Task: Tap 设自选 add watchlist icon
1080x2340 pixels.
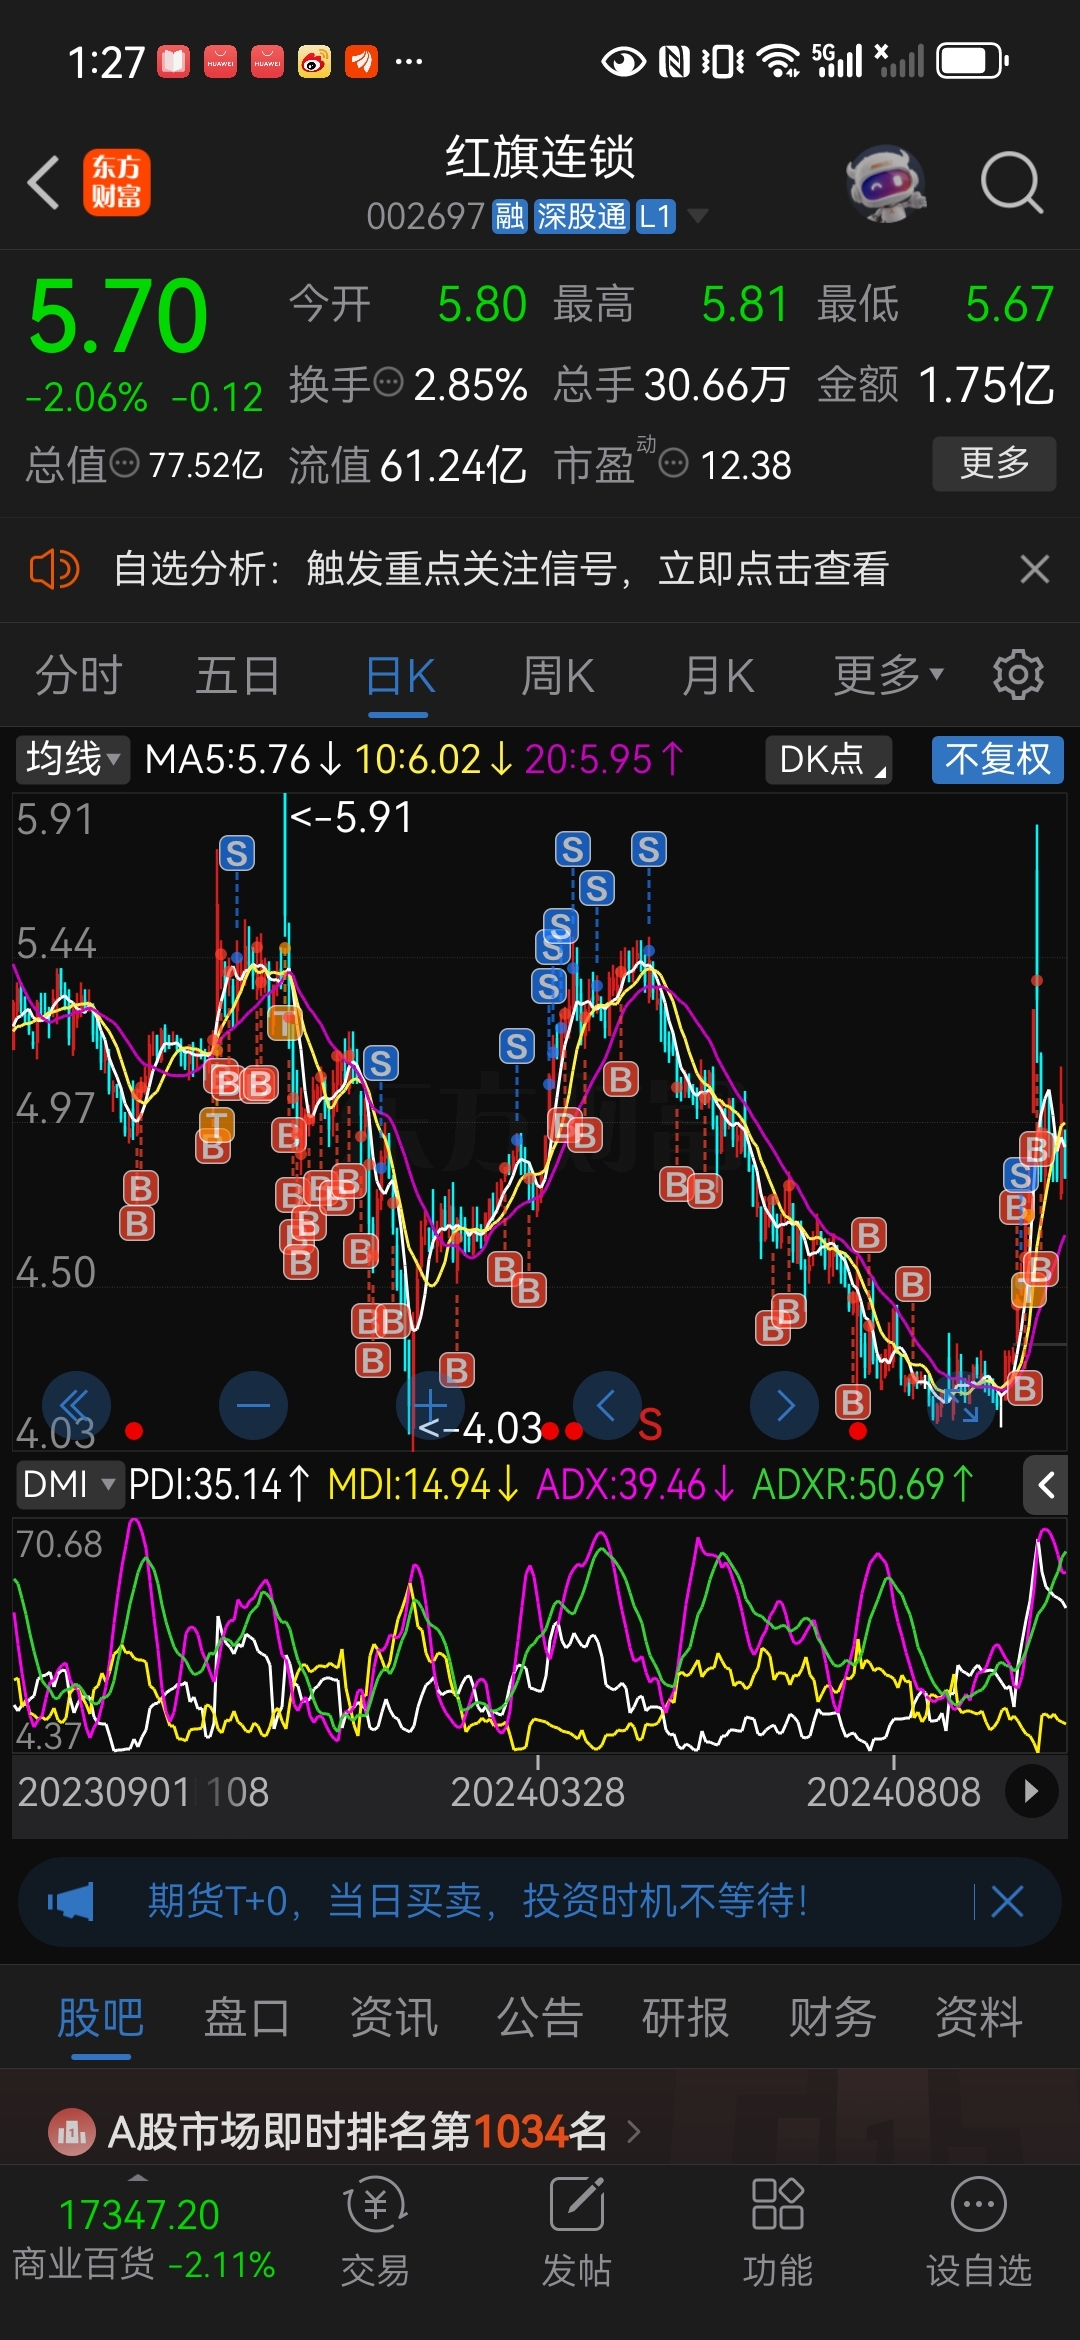Action: point(979,2230)
